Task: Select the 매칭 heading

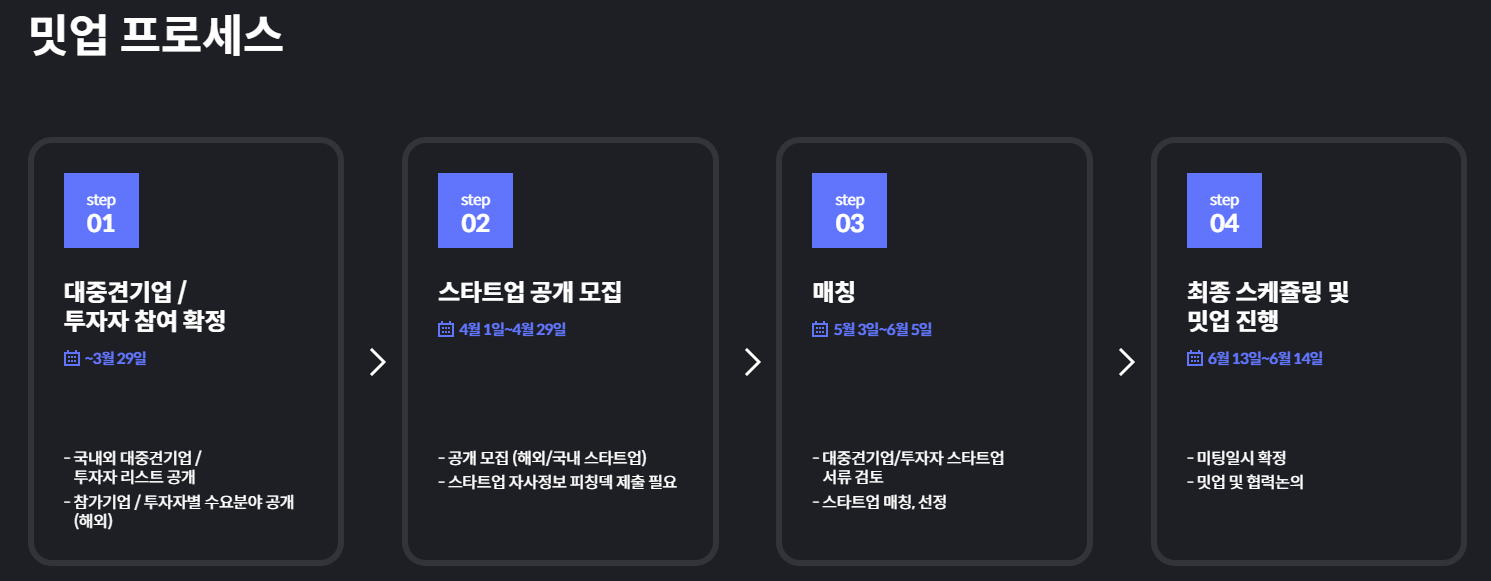Action: click(x=834, y=292)
